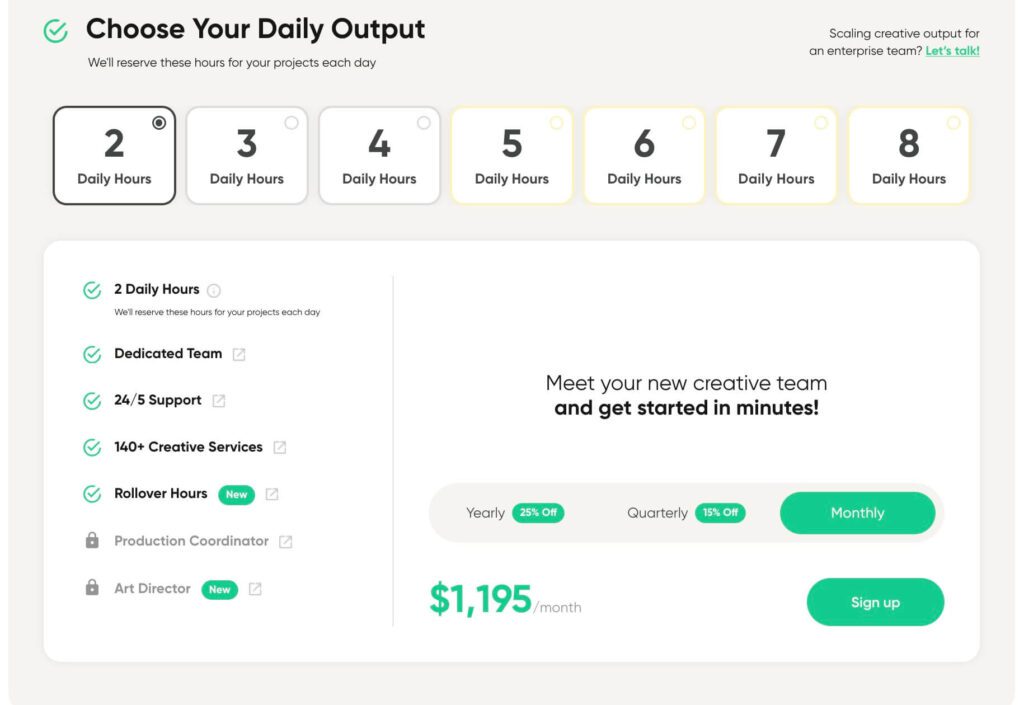Pick the 6 Daily Hours card
The width and height of the screenshot is (1024, 705).
coord(644,156)
